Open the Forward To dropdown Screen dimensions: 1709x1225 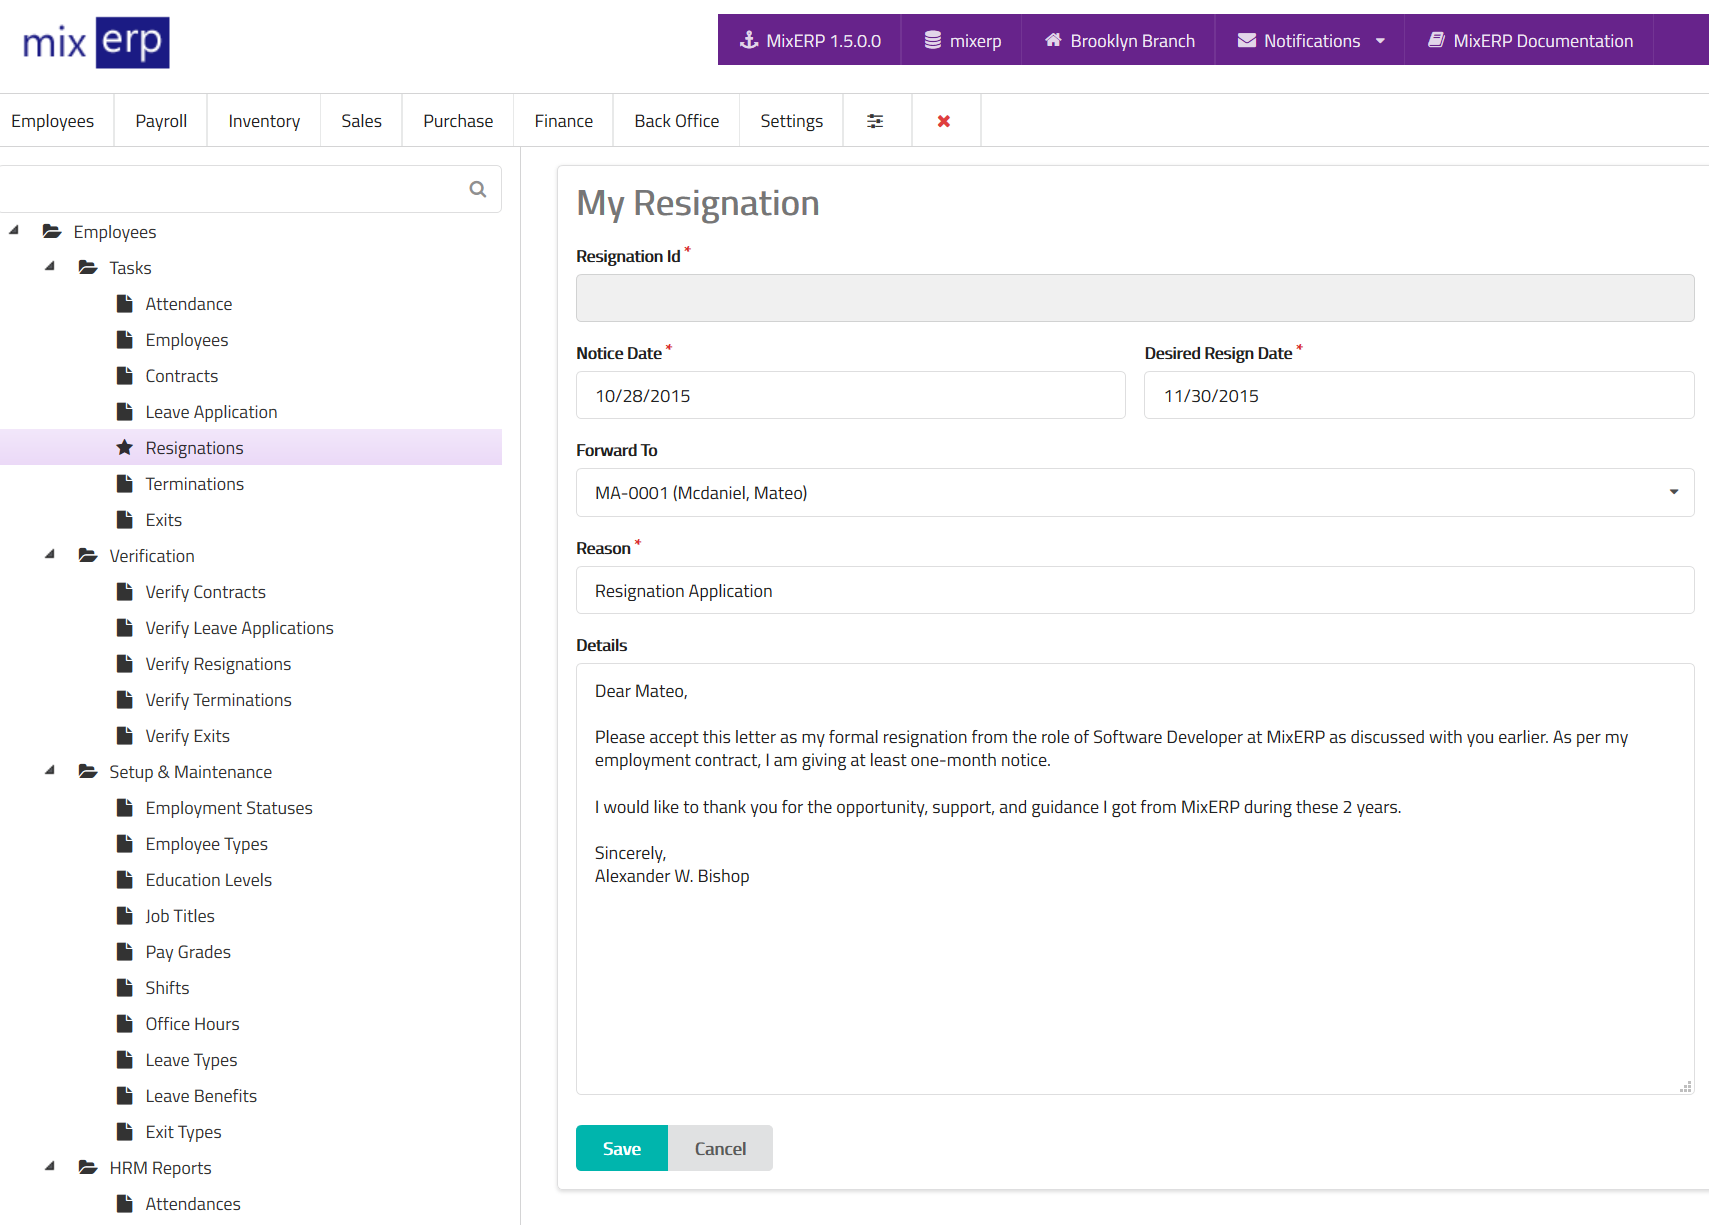point(1135,492)
